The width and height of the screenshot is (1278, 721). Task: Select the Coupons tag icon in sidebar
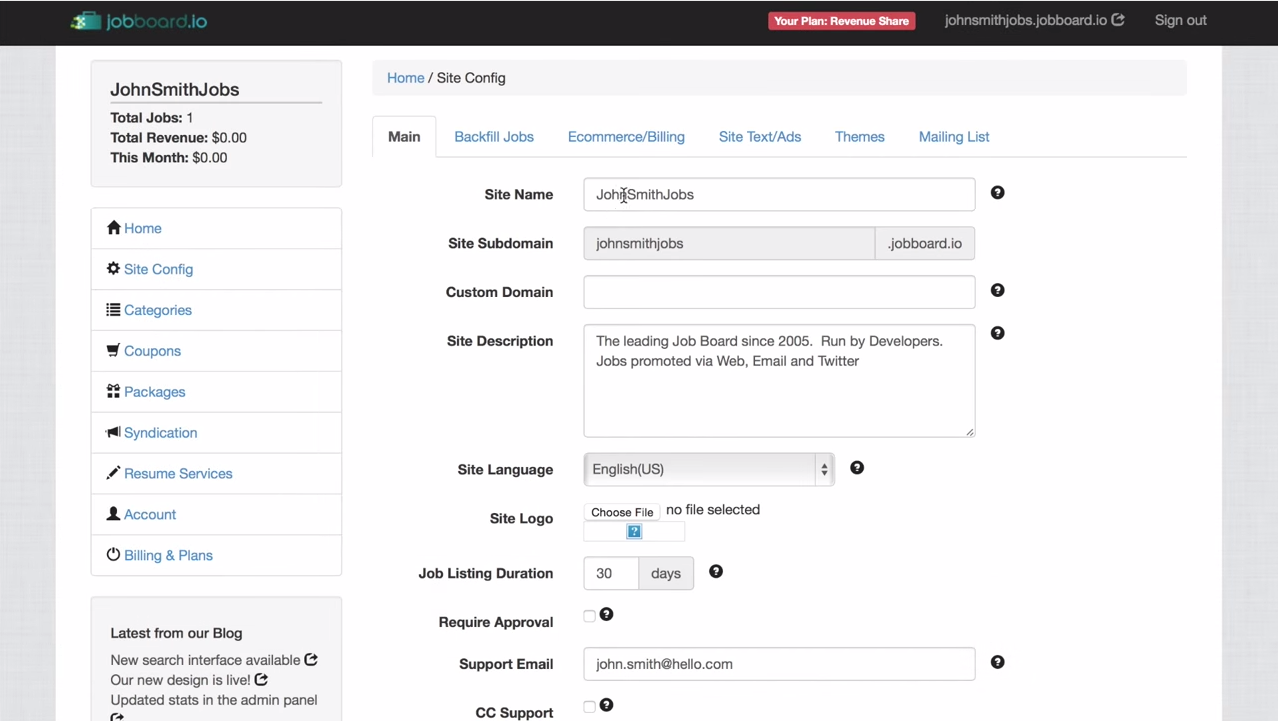pyautogui.click(x=113, y=350)
